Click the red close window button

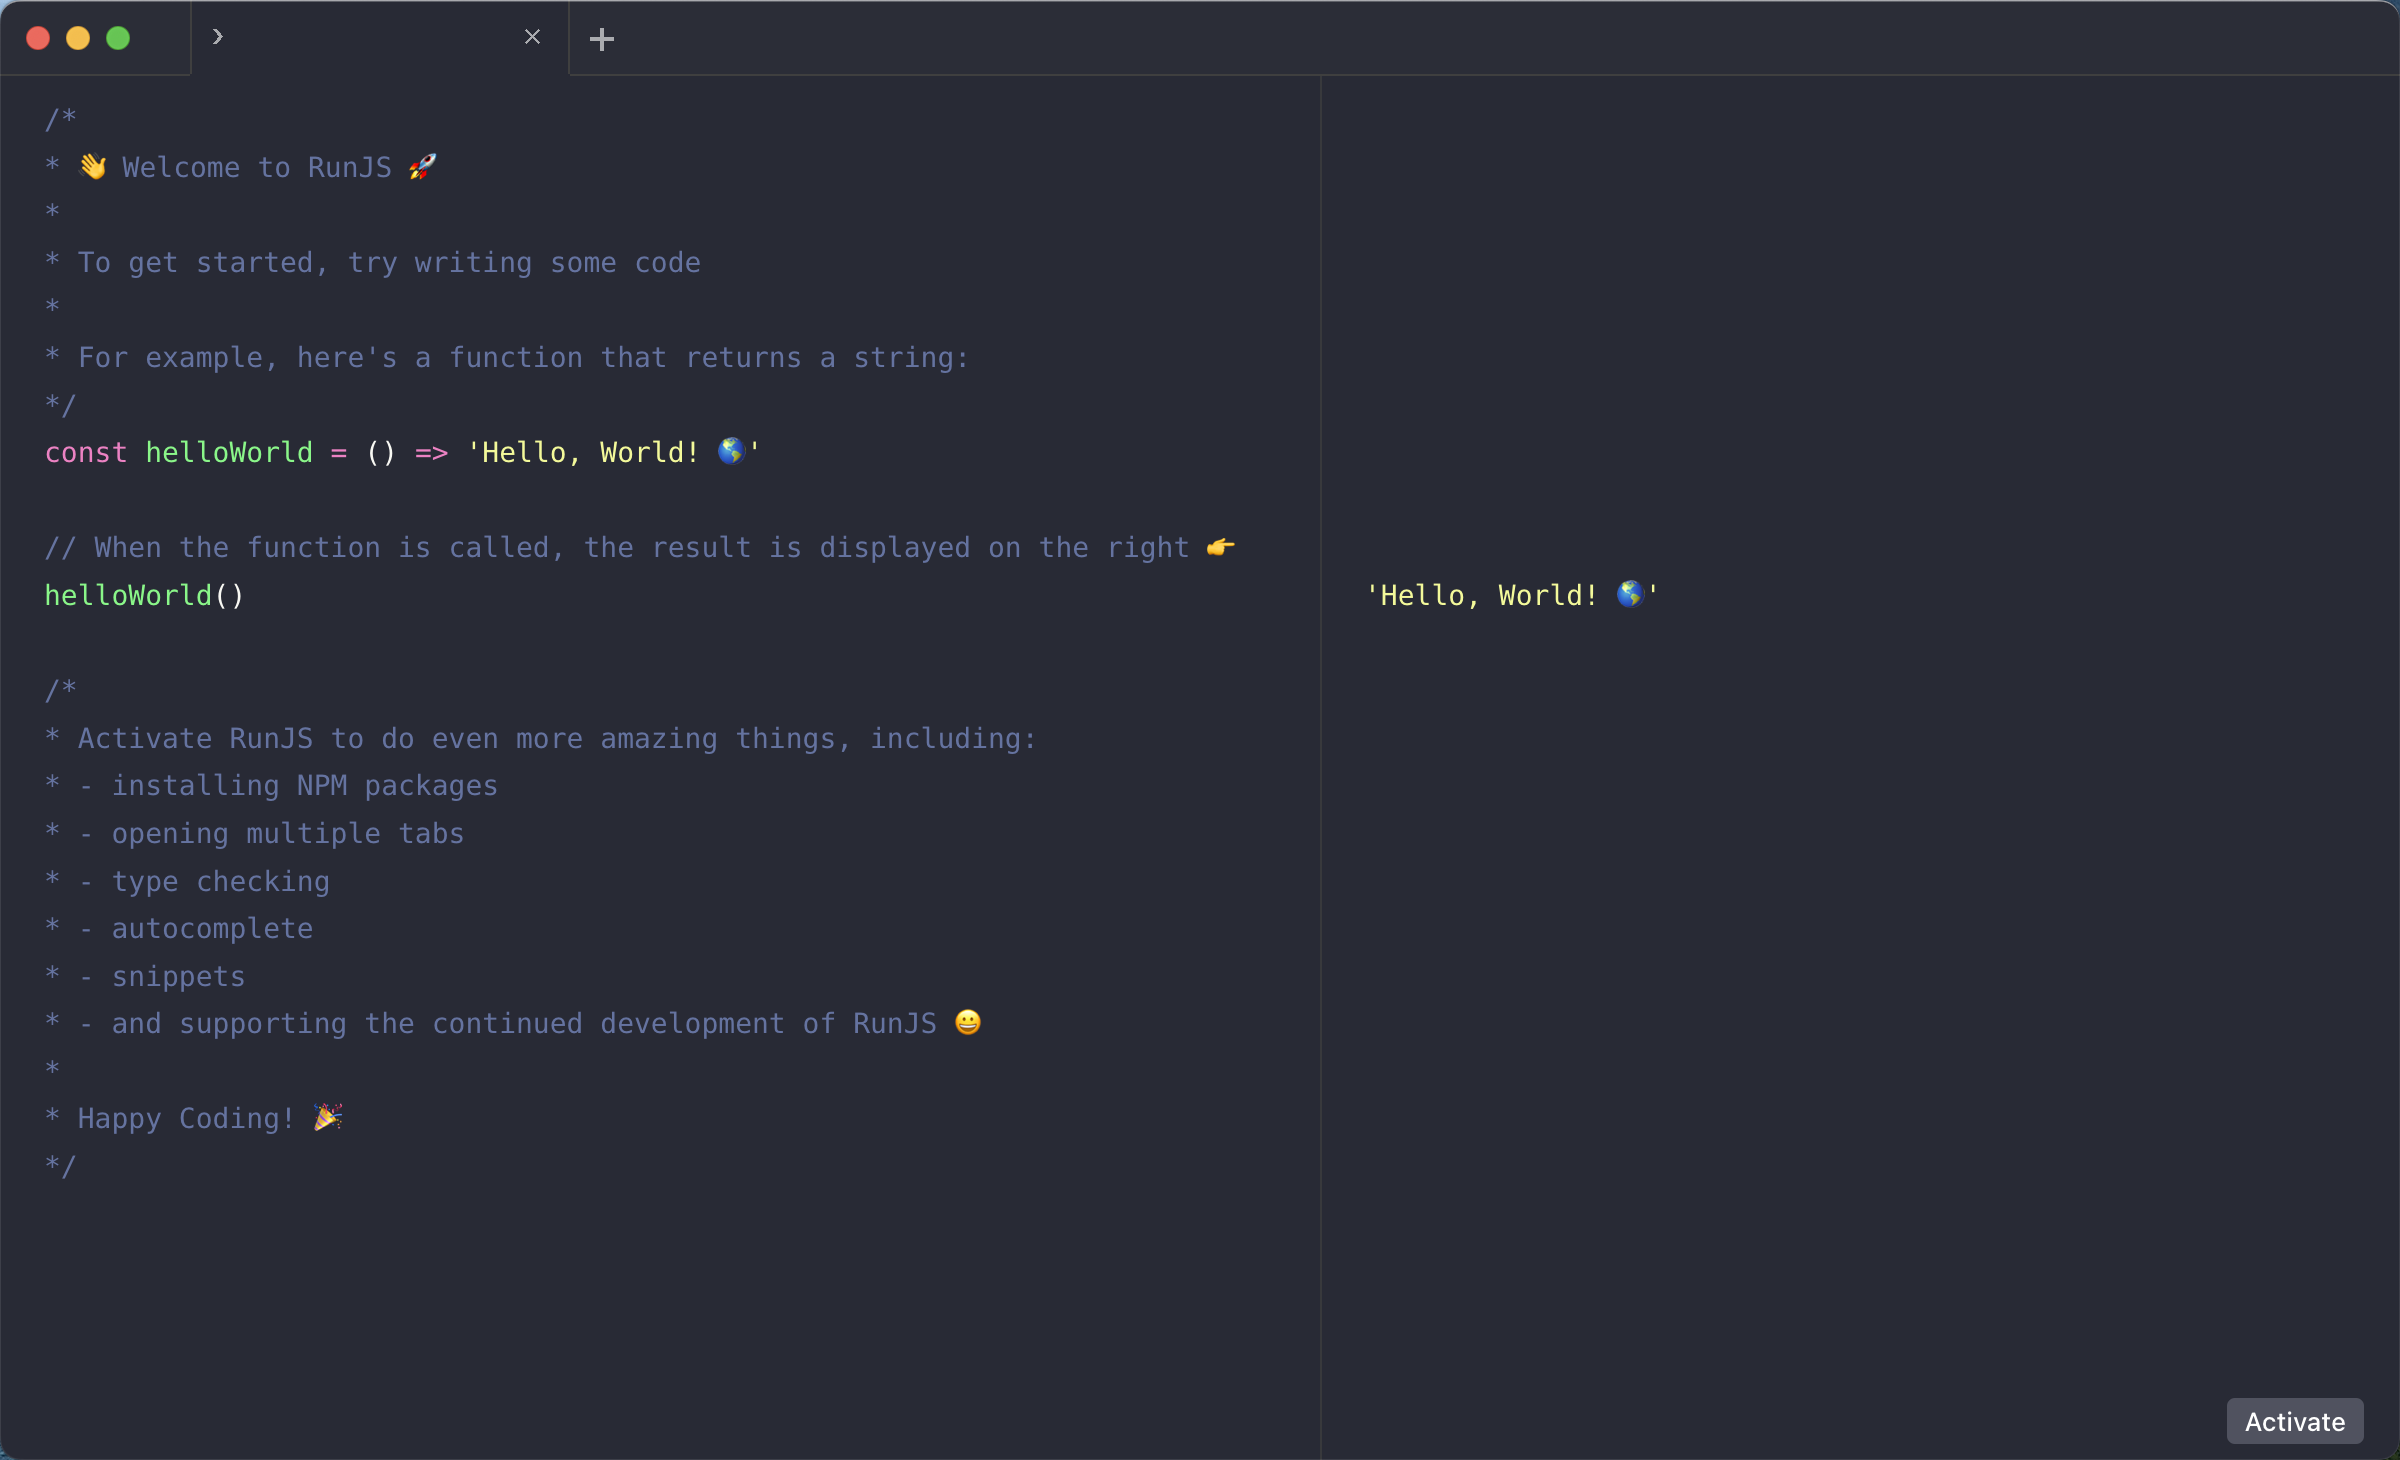click(38, 38)
